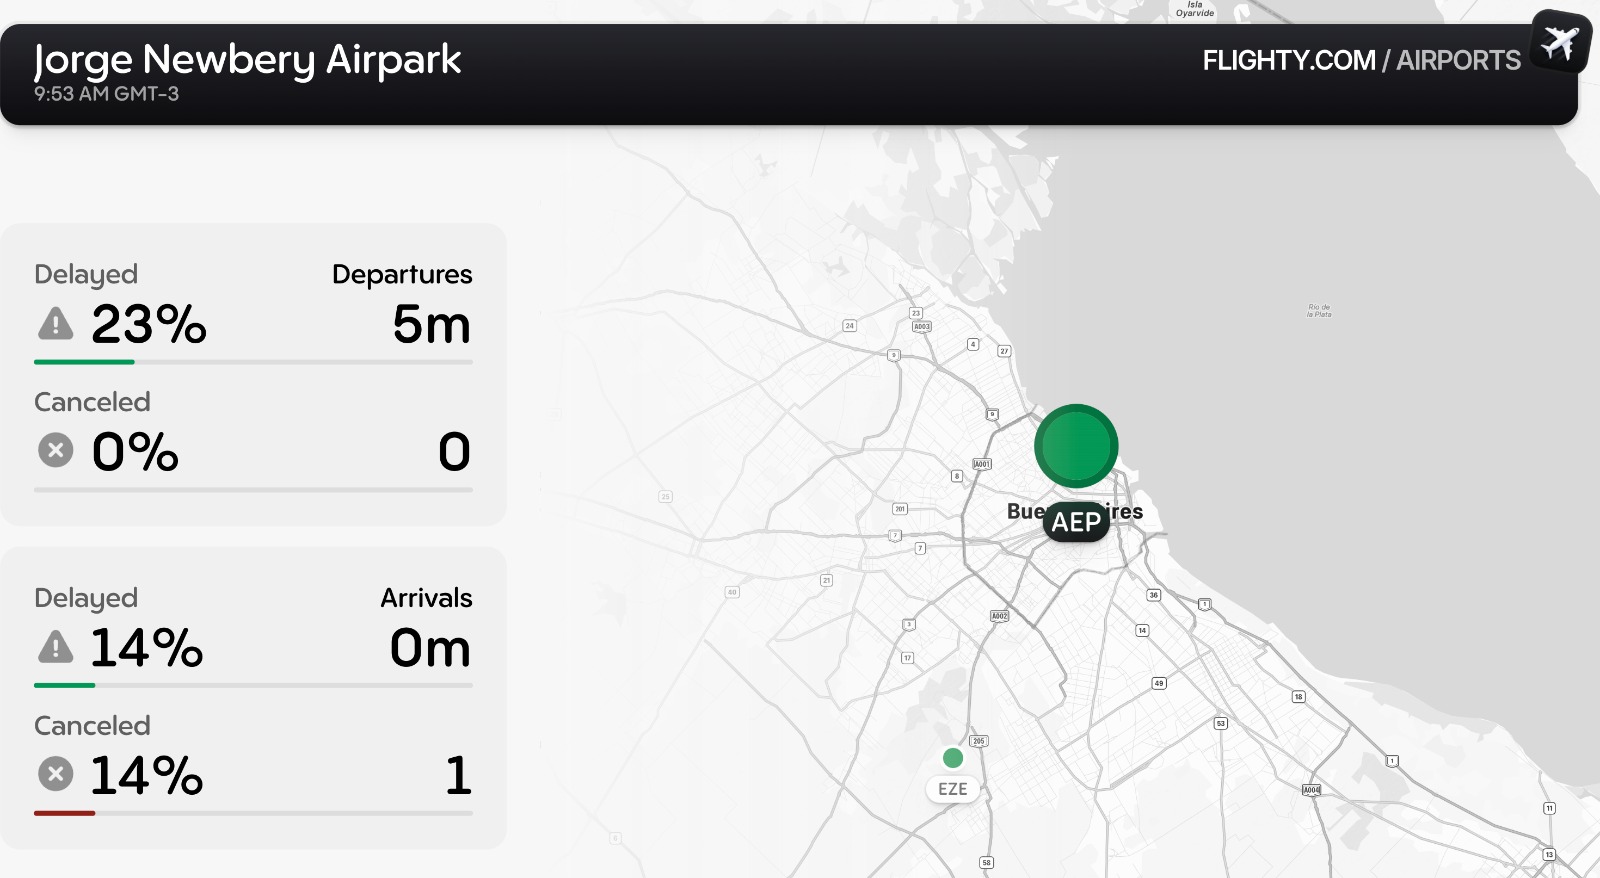Click the AEP airport code label
Screen dimensions: 1600x878
coord(1076,522)
